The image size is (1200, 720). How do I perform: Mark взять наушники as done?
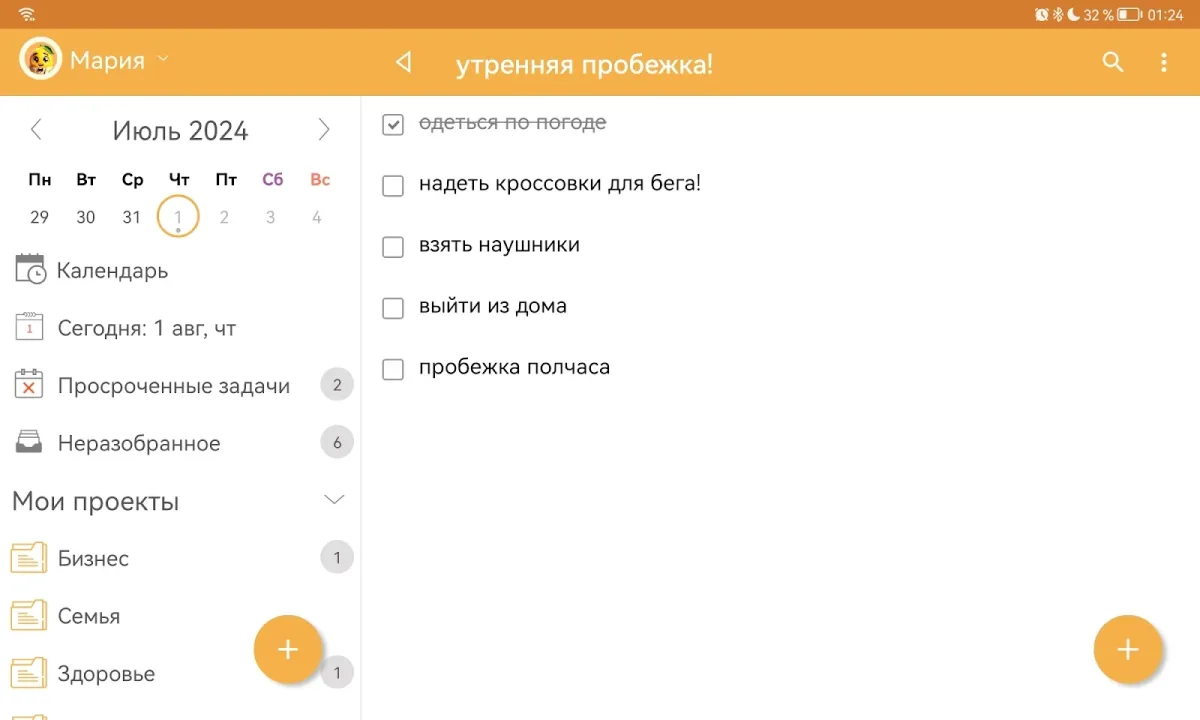point(393,247)
